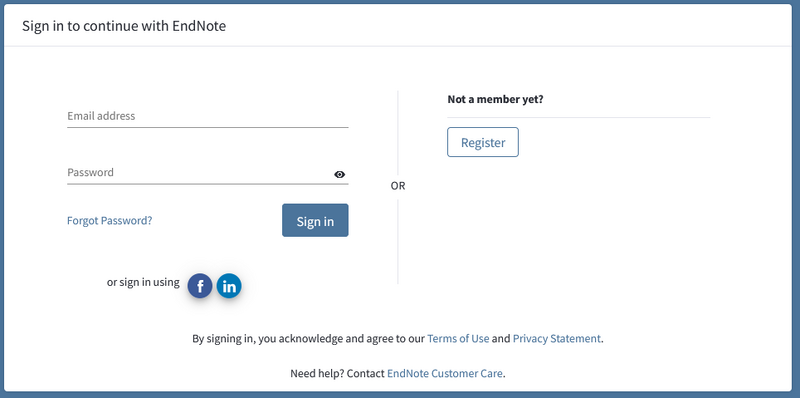Image resolution: width=800 pixels, height=398 pixels.
Task: Click the 'OR' divider label
Action: (398, 186)
